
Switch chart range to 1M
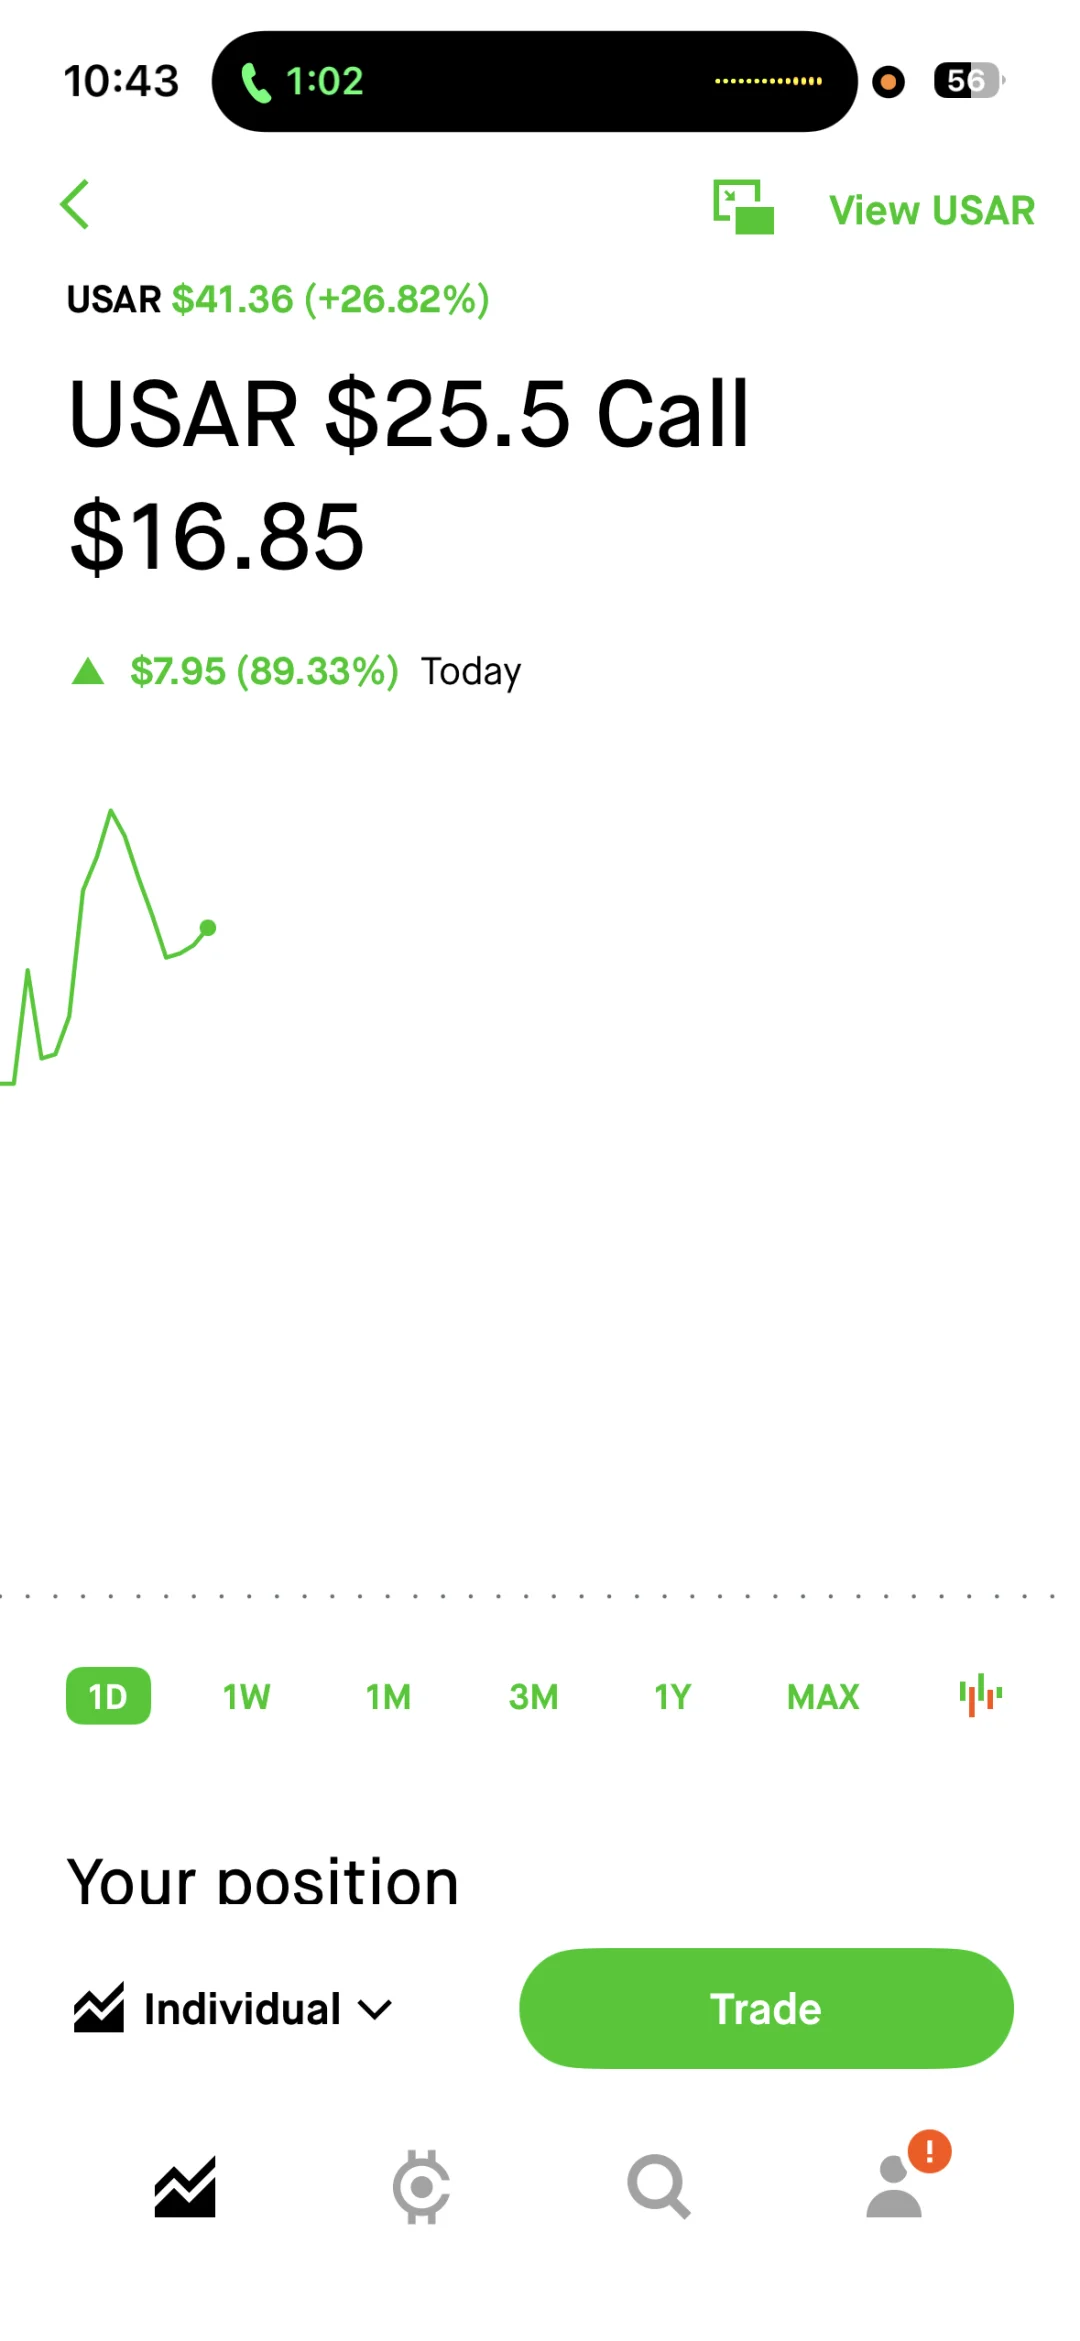(388, 1696)
